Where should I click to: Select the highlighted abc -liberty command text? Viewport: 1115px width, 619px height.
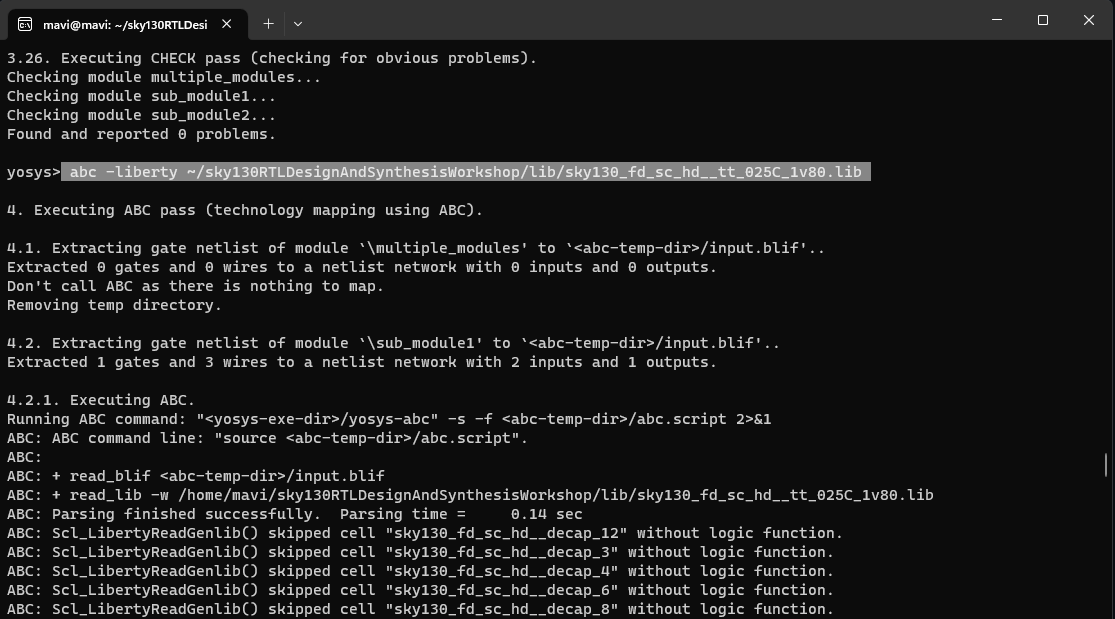tap(465, 171)
